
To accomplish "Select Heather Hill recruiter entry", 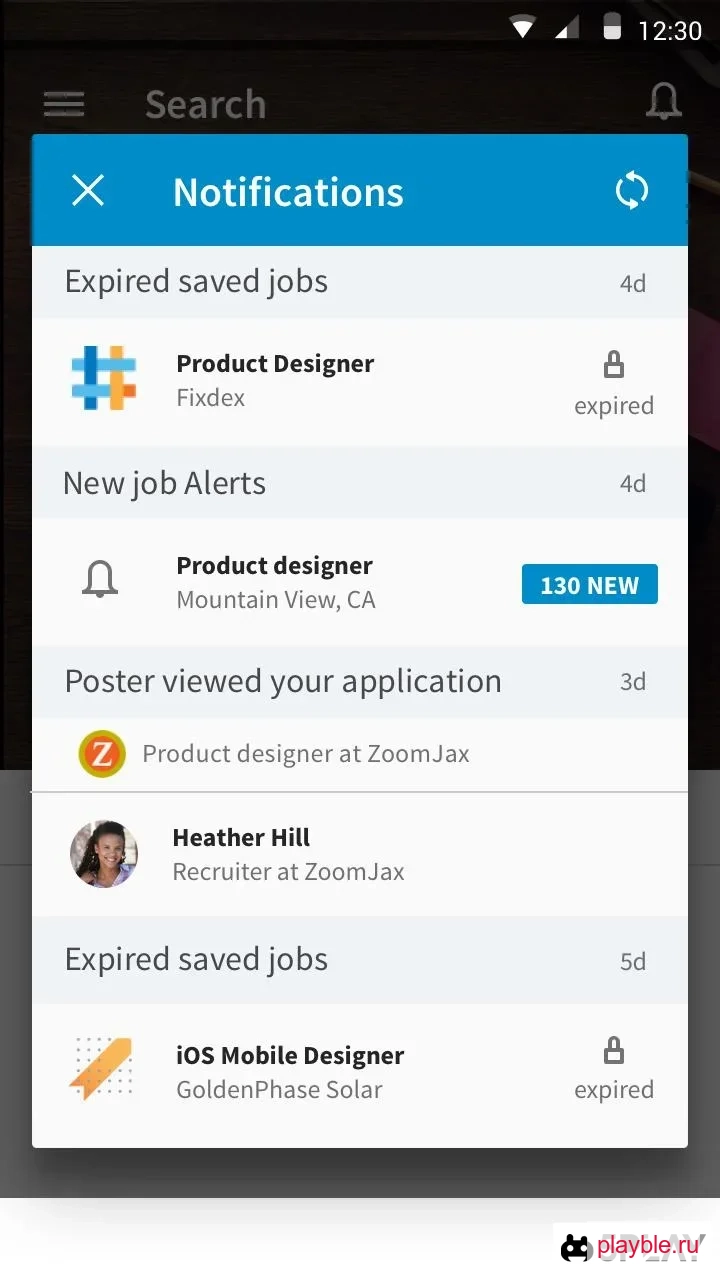I will 360,855.
